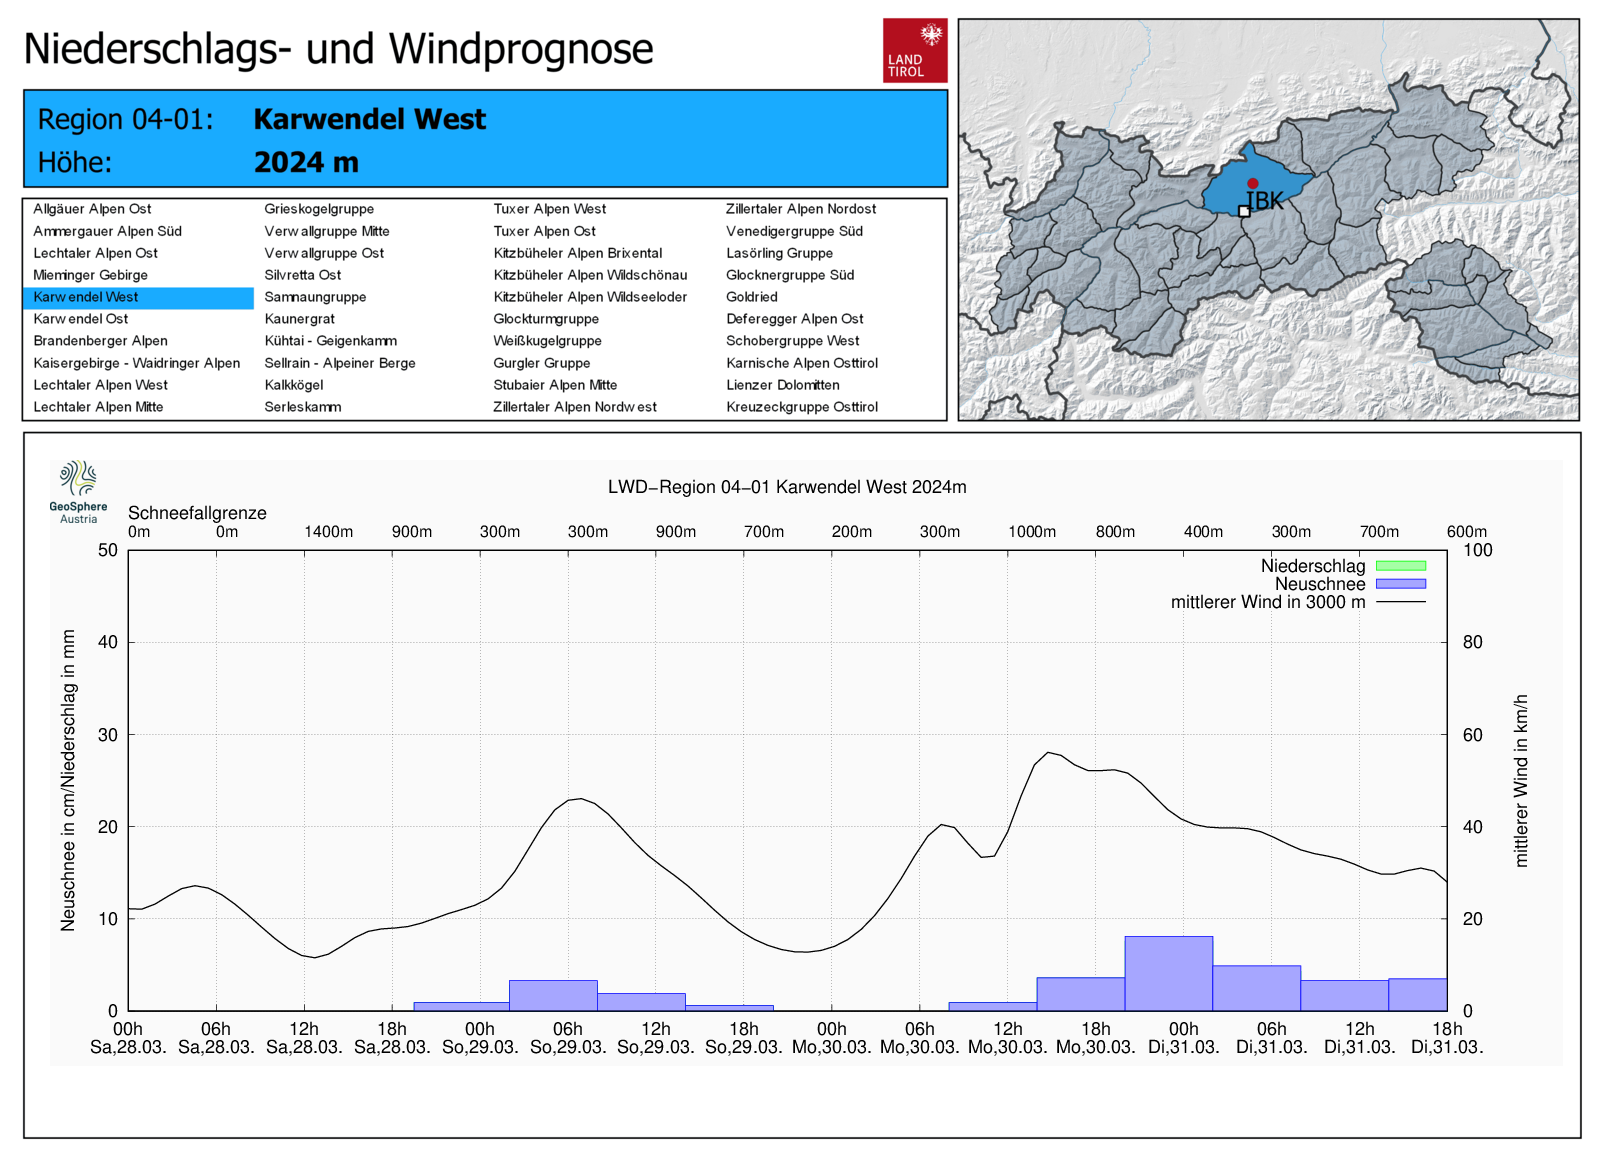Click the Niederschlags- und Windprognose heading
The height and width of the screenshot is (1153, 1600).
[x=338, y=49]
